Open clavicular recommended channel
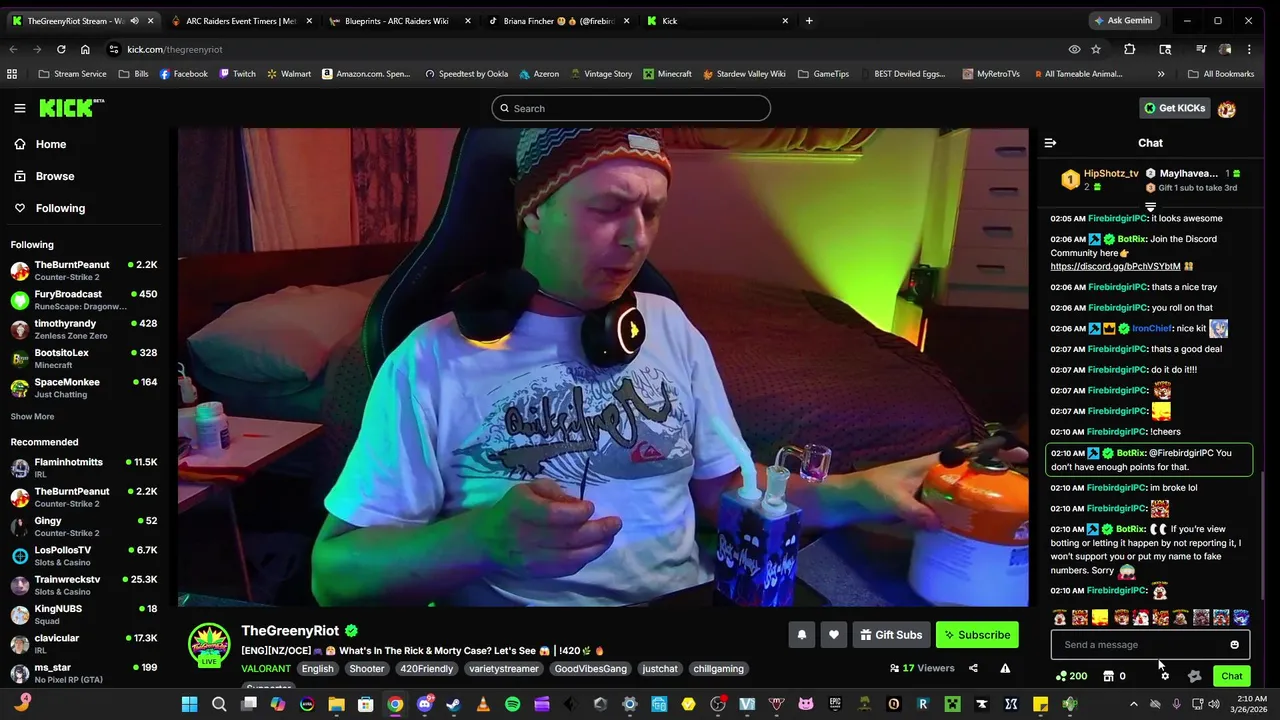Viewport: 1280px width, 720px height. point(84,643)
